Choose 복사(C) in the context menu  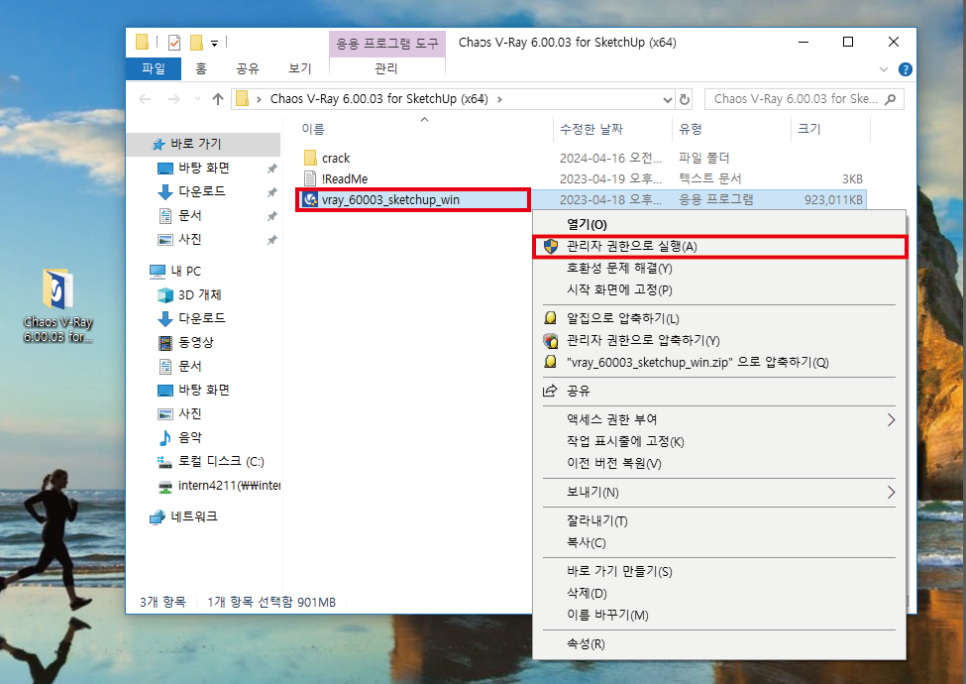pos(719,543)
